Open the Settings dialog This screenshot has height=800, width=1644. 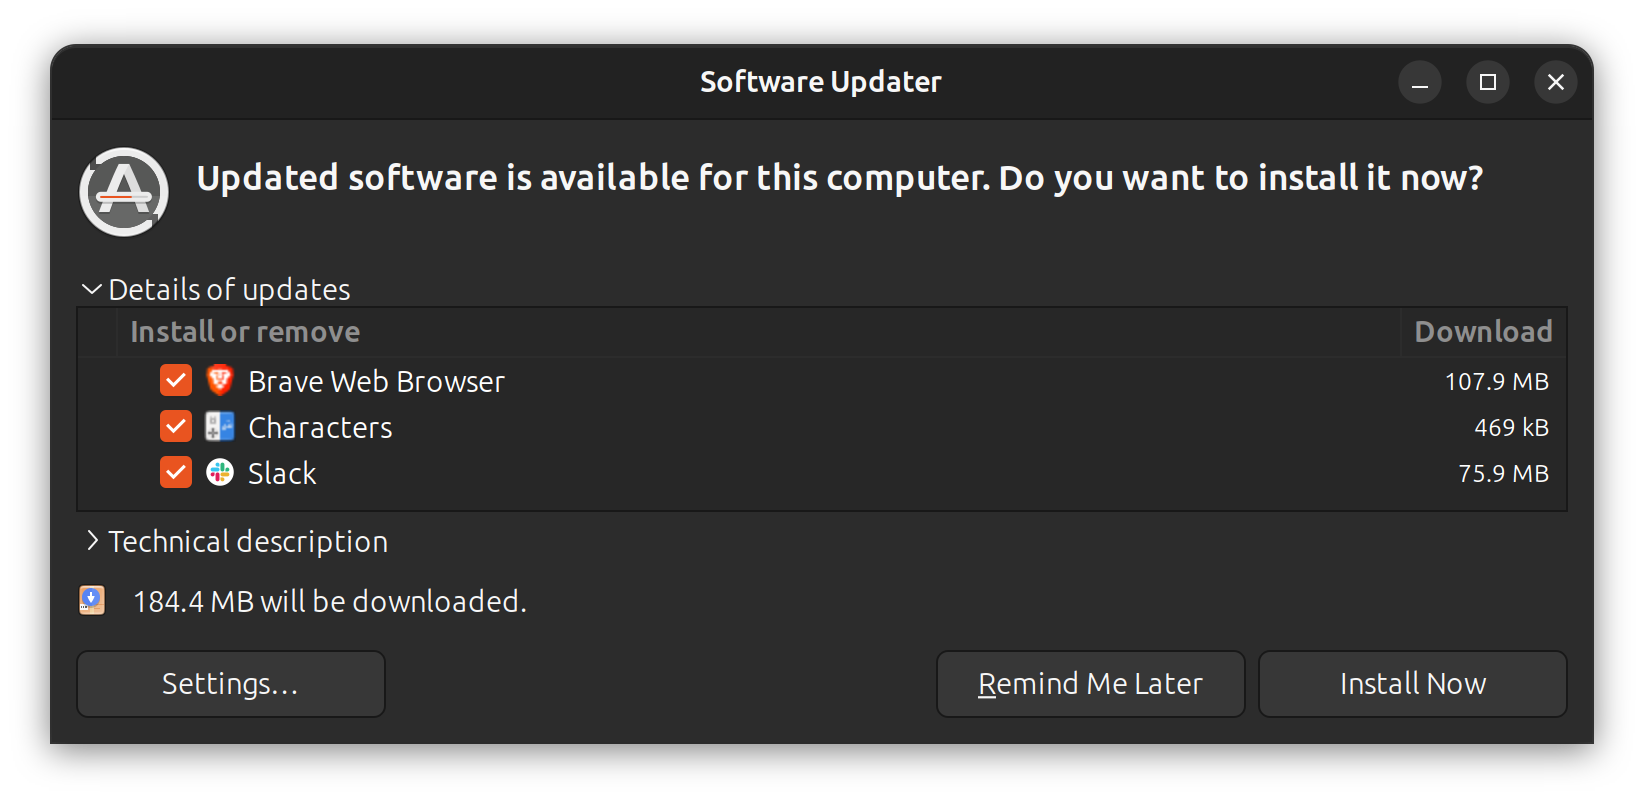(x=230, y=684)
